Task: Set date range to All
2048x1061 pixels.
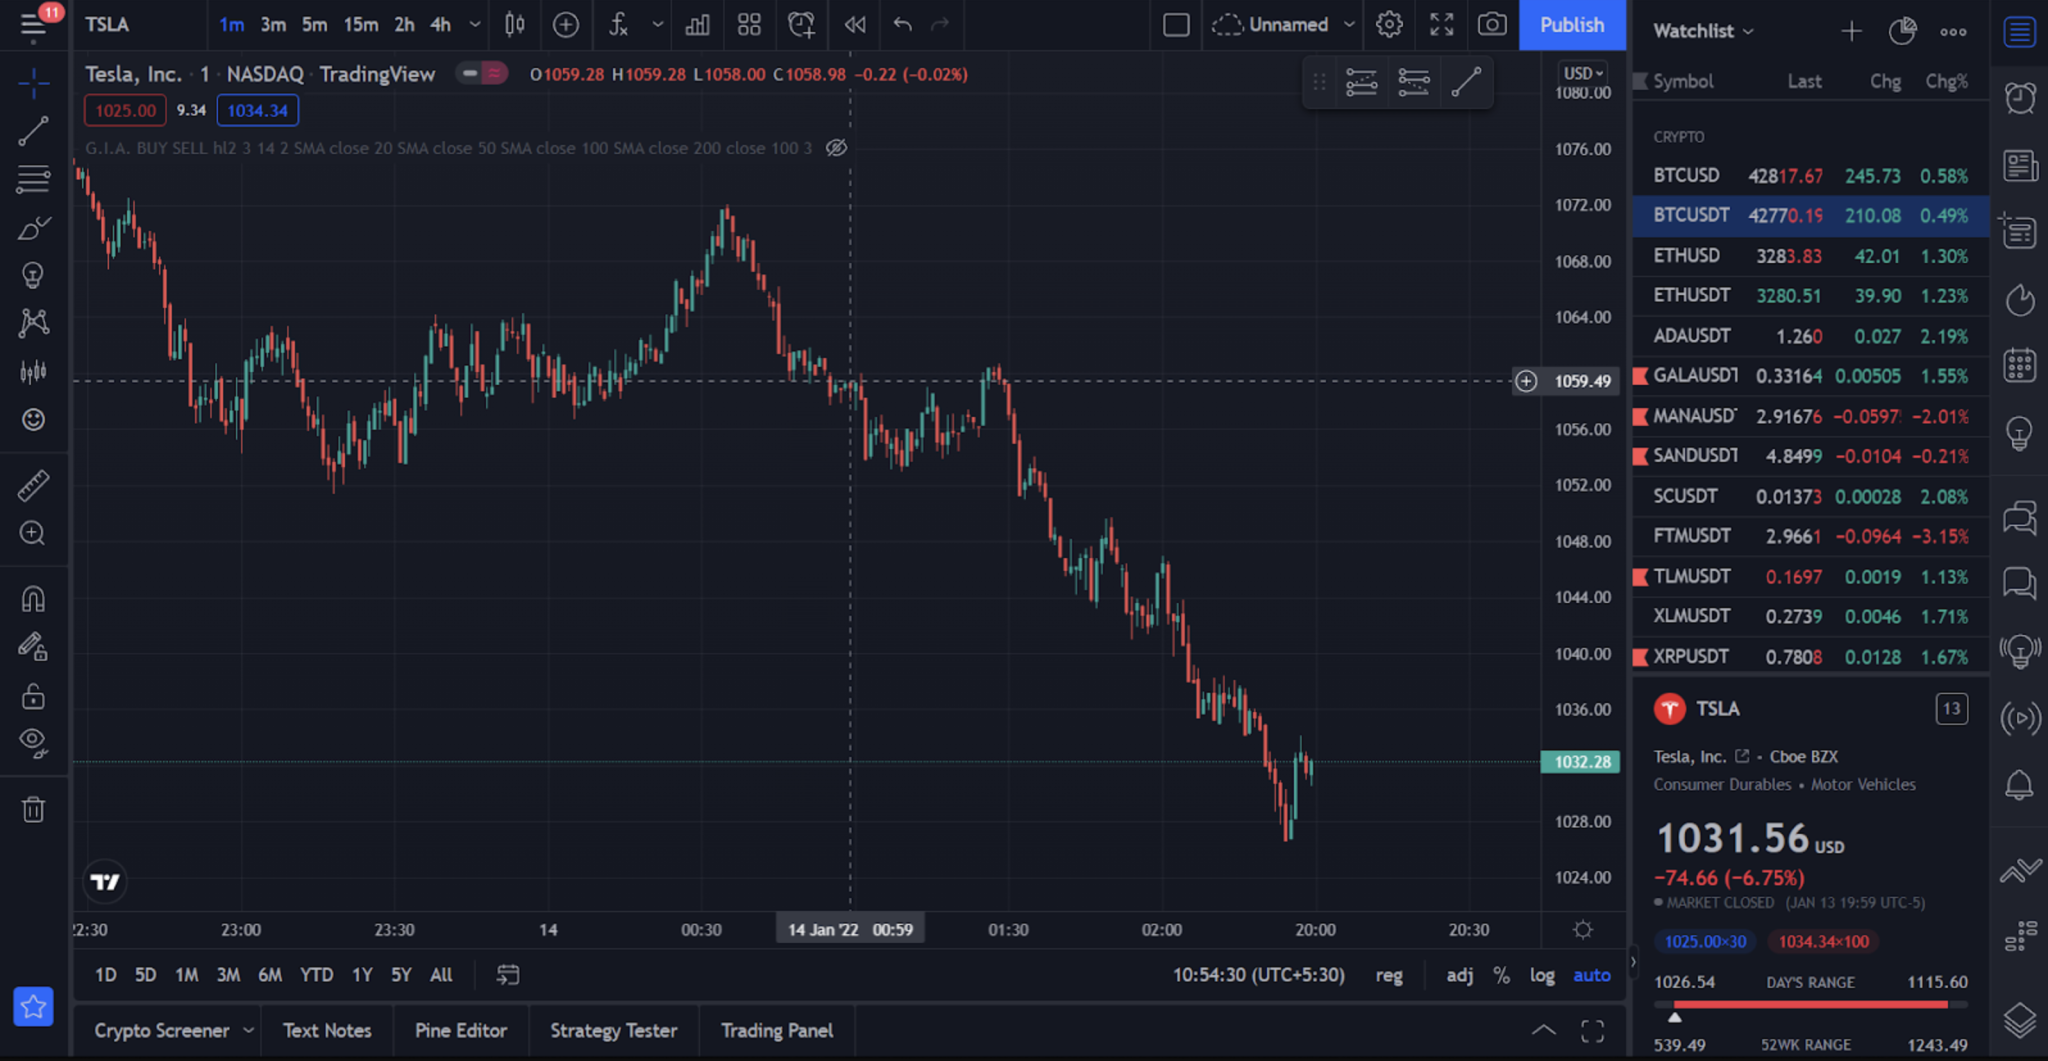Action: (x=441, y=975)
